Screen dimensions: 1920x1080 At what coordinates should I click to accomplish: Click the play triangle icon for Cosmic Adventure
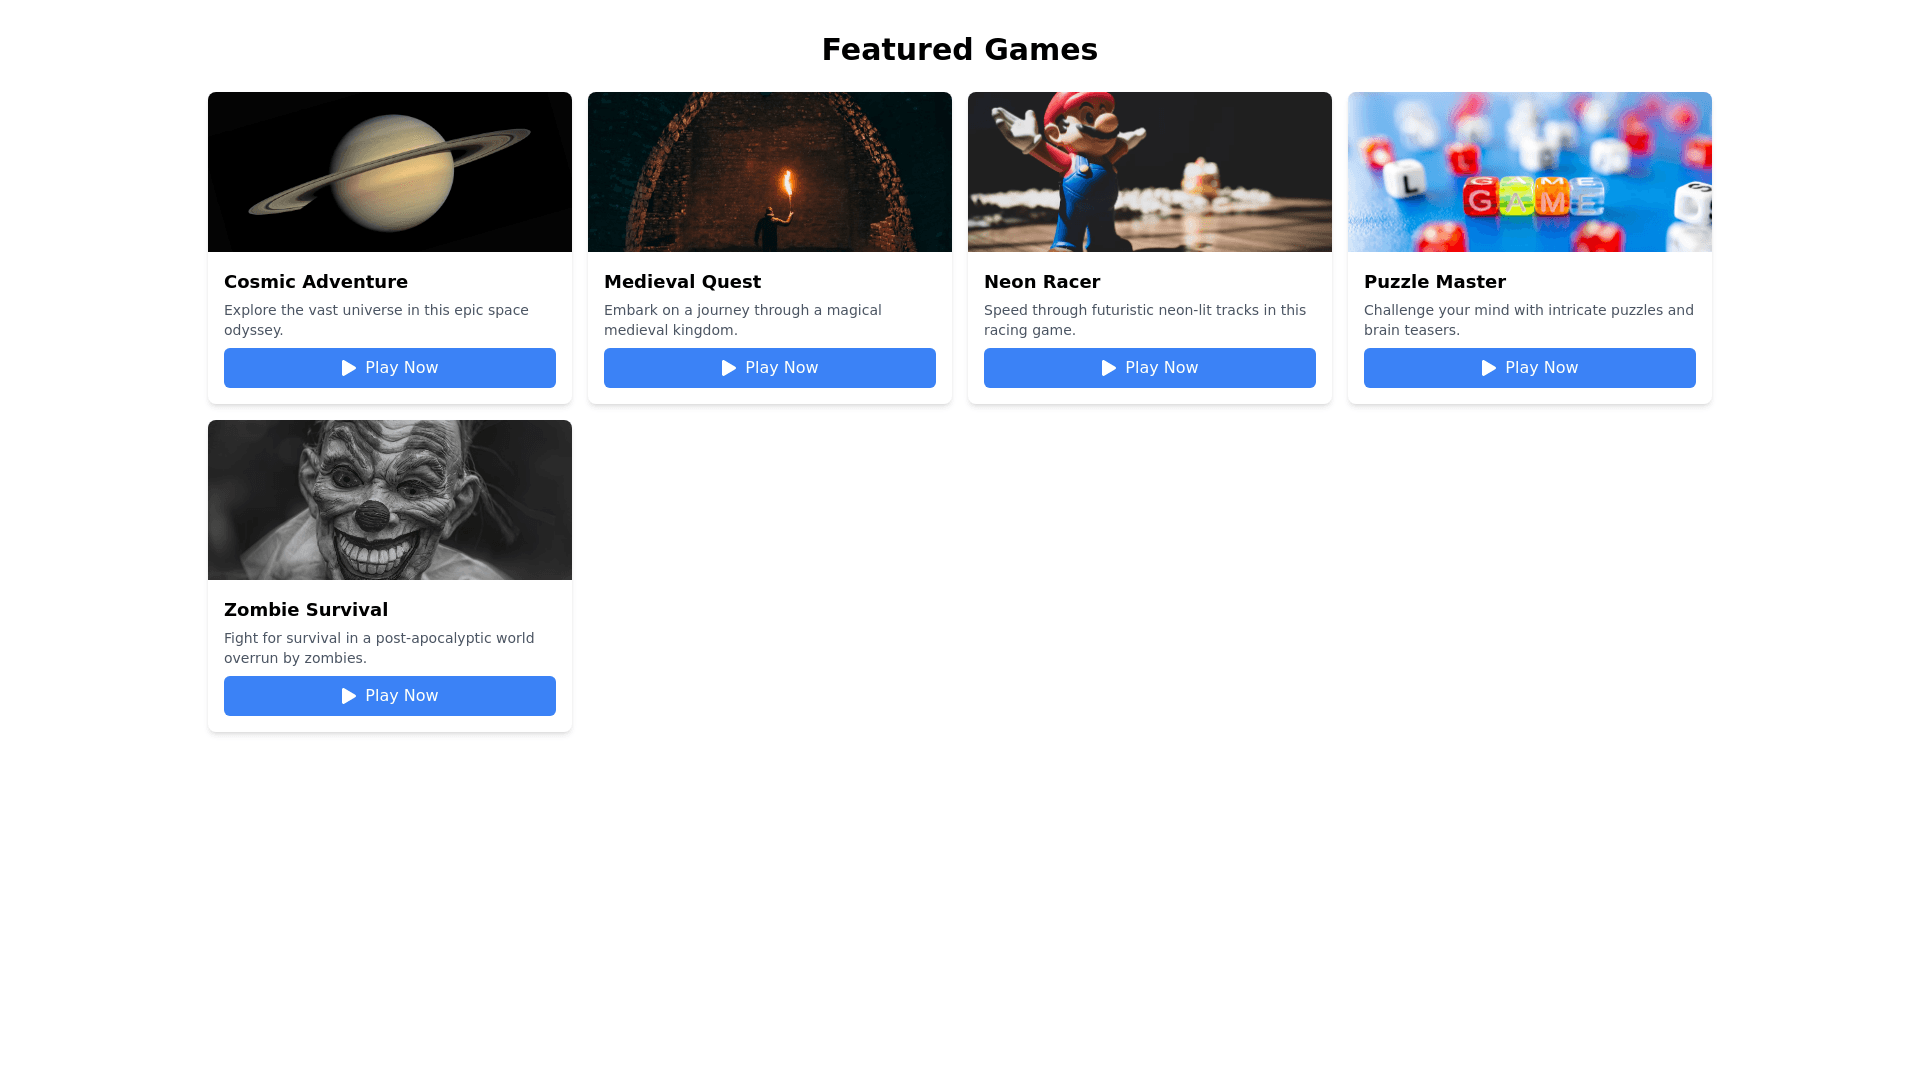[x=349, y=368]
